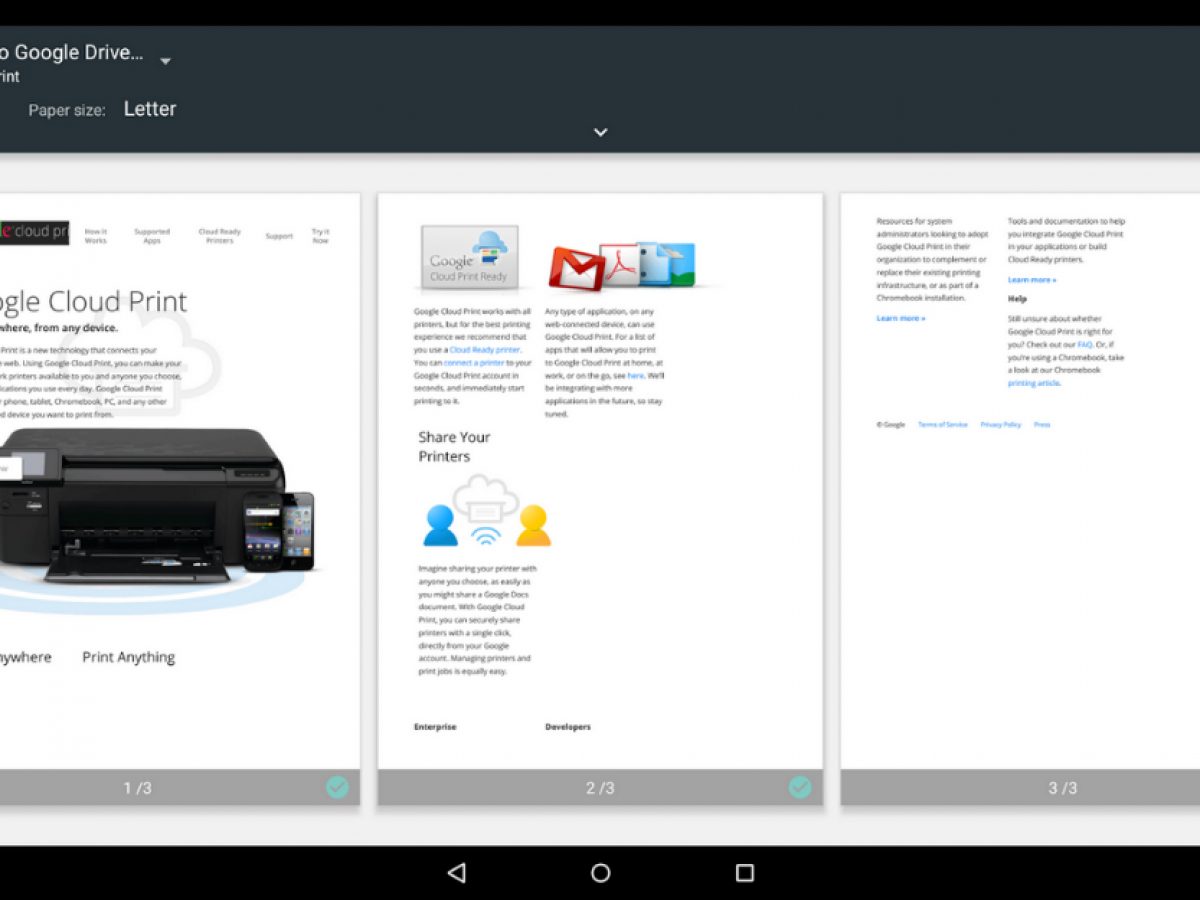Click the Cloud Ready printer link
The height and width of the screenshot is (900, 1200).
coord(485,350)
